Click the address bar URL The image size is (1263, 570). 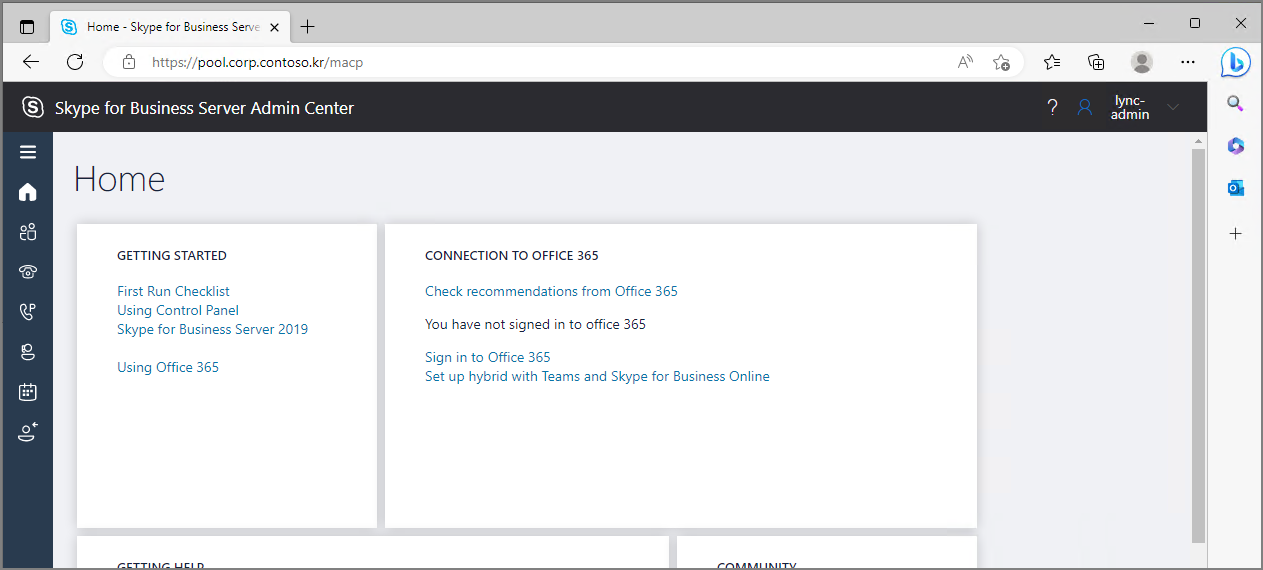coord(257,62)
